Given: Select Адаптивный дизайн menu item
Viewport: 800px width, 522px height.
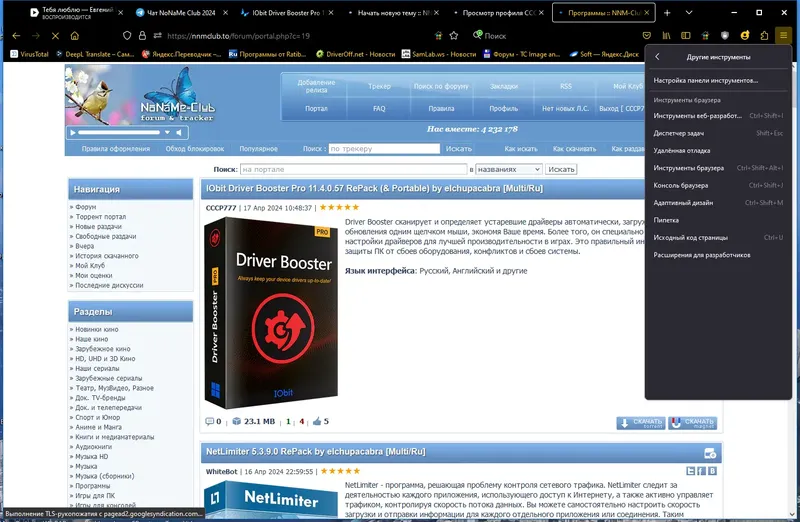Looking at the screenshot, I should coord(718,203).
